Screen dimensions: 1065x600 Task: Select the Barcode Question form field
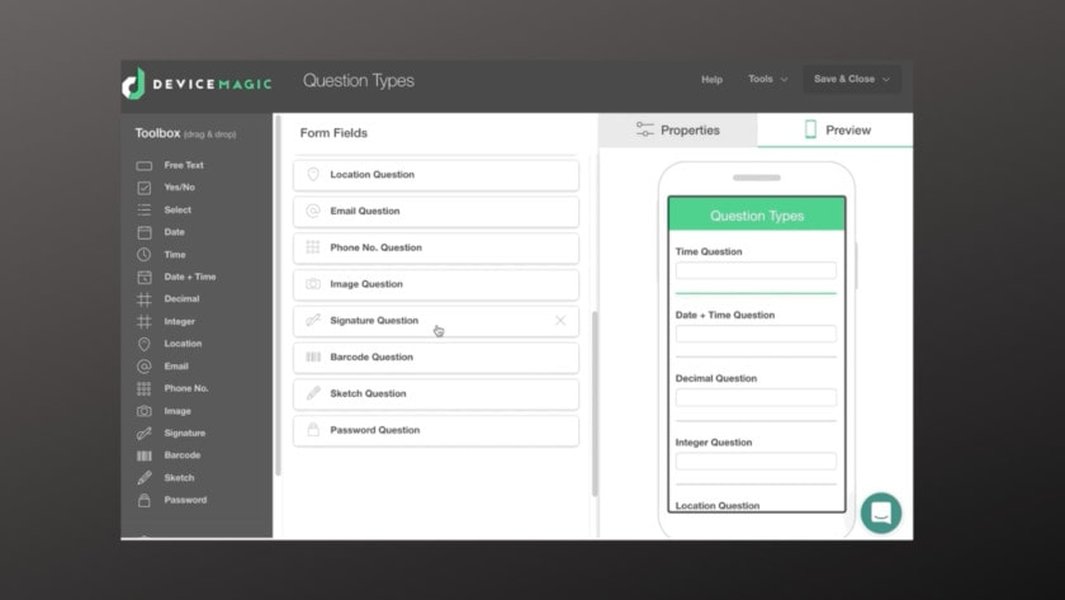[x=436, y=357]
